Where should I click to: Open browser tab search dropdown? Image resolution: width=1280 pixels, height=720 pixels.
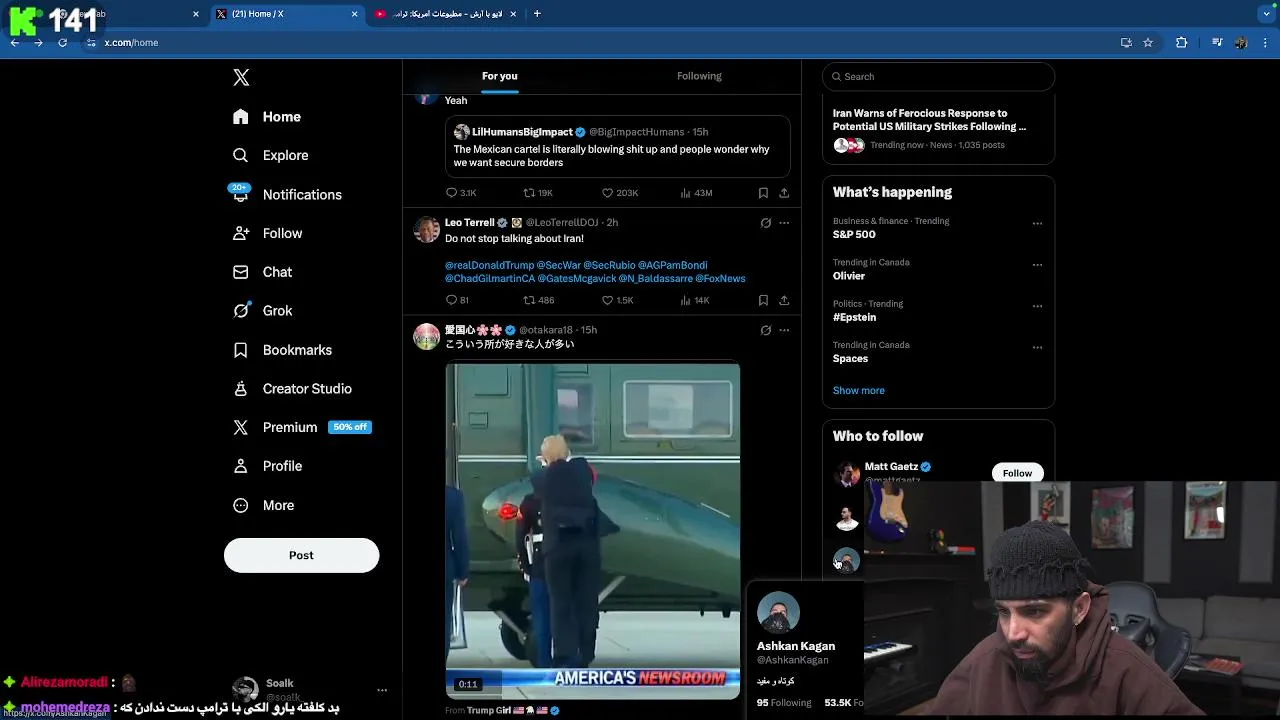click(1267, 14)
